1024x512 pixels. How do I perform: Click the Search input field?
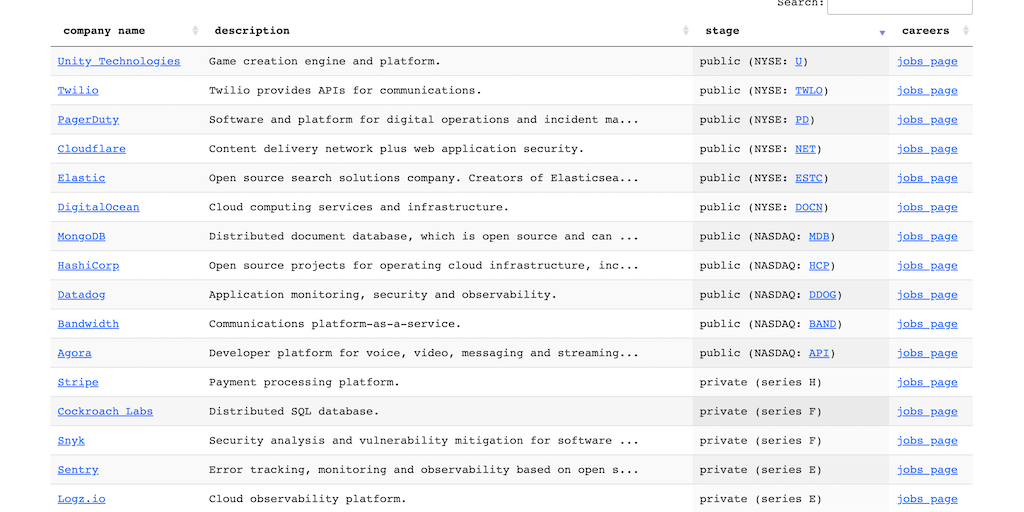pyautogui.click(x=899, y=5)
